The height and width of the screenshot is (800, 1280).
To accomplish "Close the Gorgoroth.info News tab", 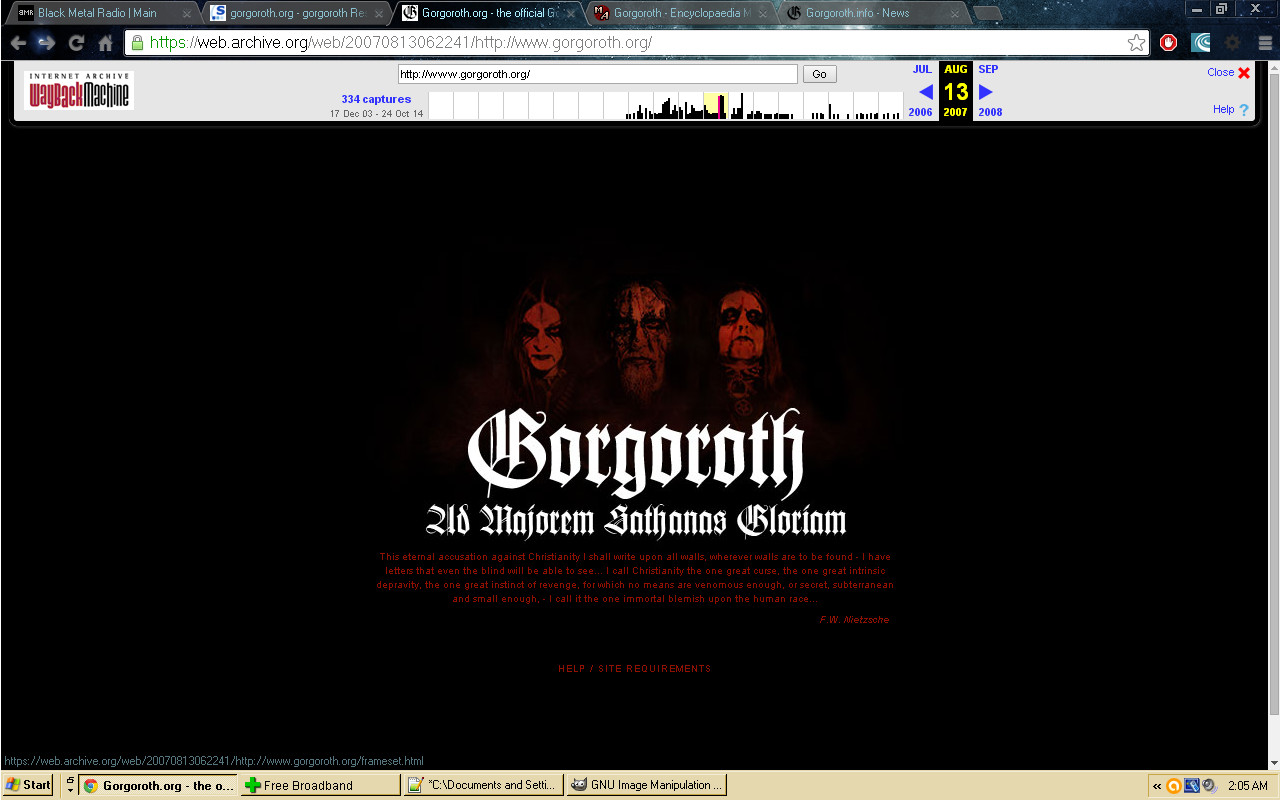I will tap(954, 14).
